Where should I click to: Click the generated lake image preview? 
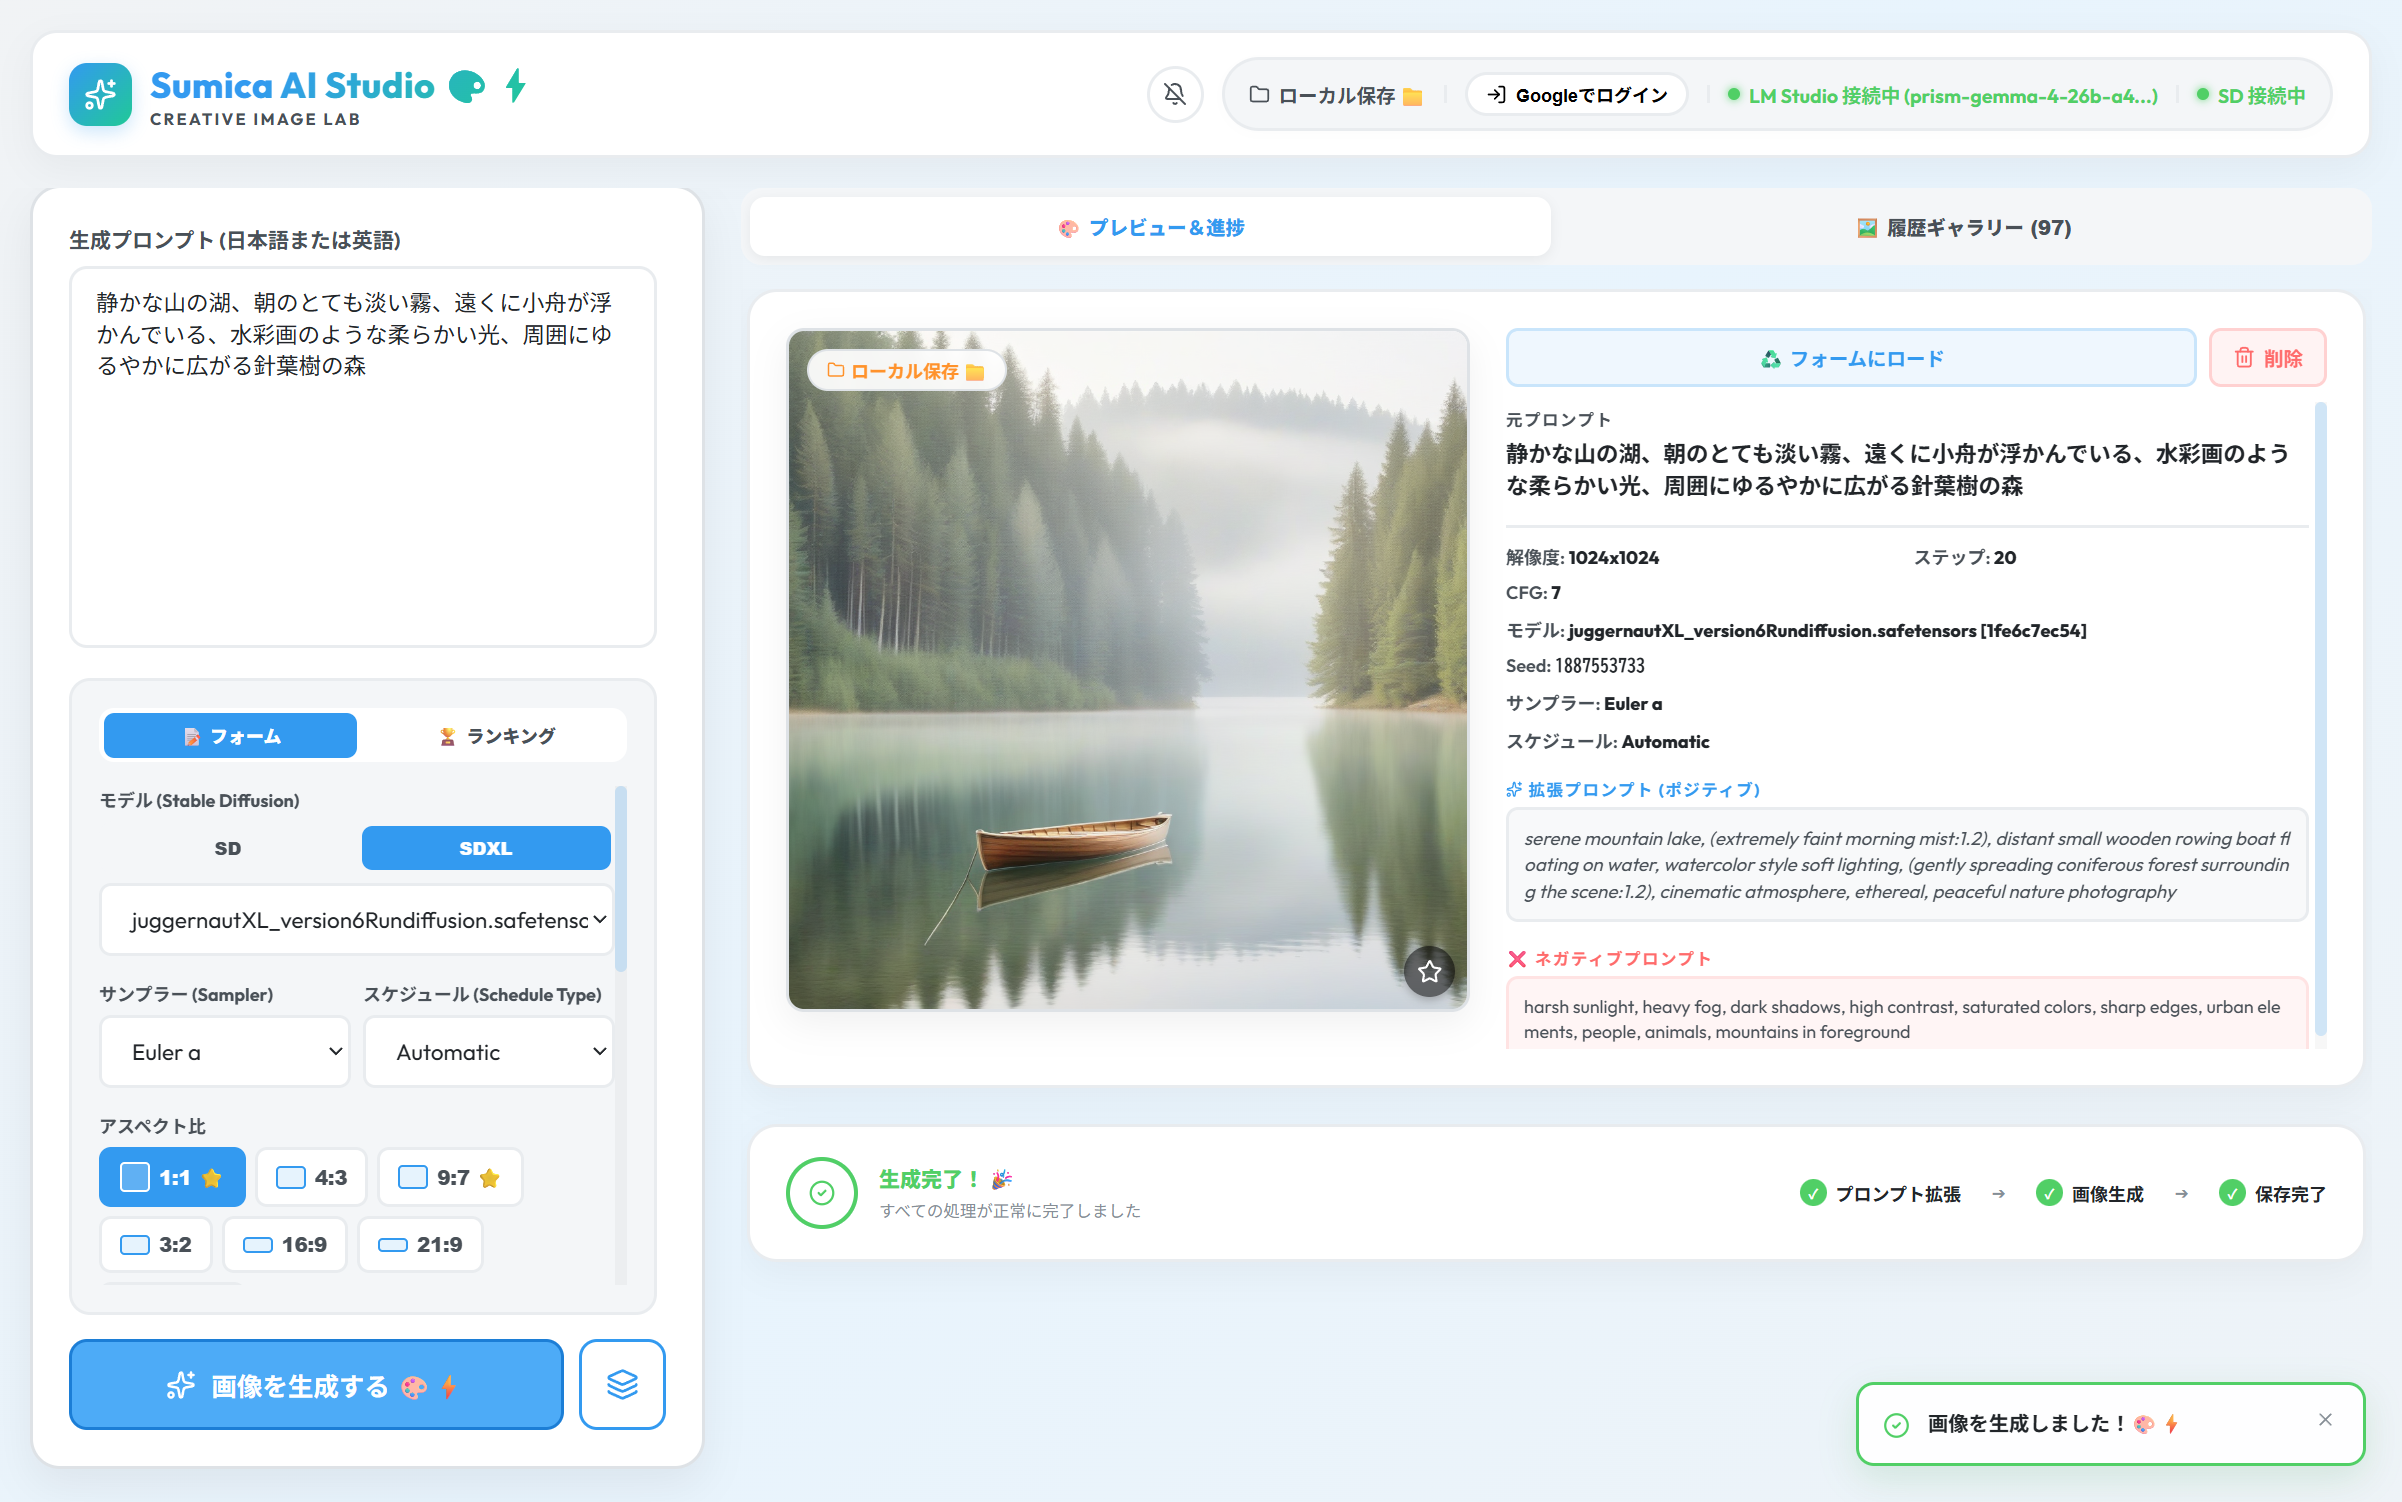pos(1128,670)
